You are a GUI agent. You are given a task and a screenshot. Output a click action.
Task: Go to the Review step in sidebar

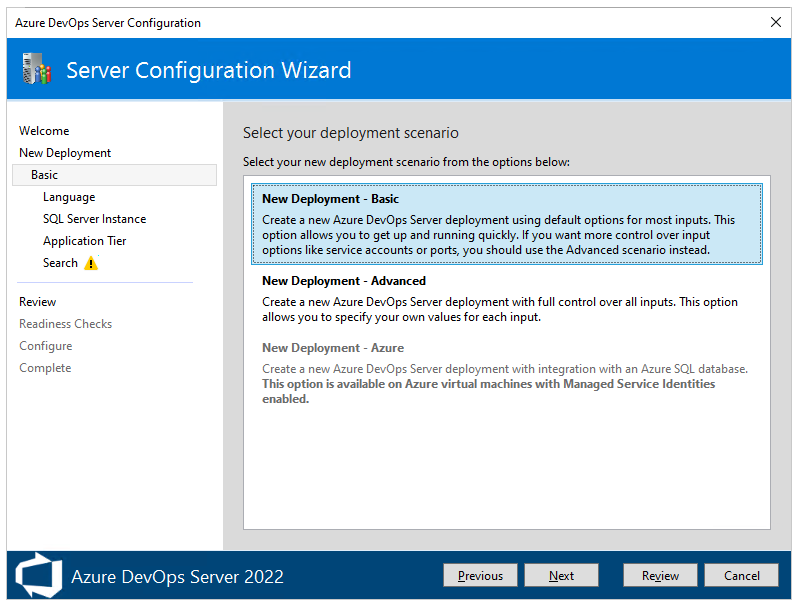pos(38,302)
